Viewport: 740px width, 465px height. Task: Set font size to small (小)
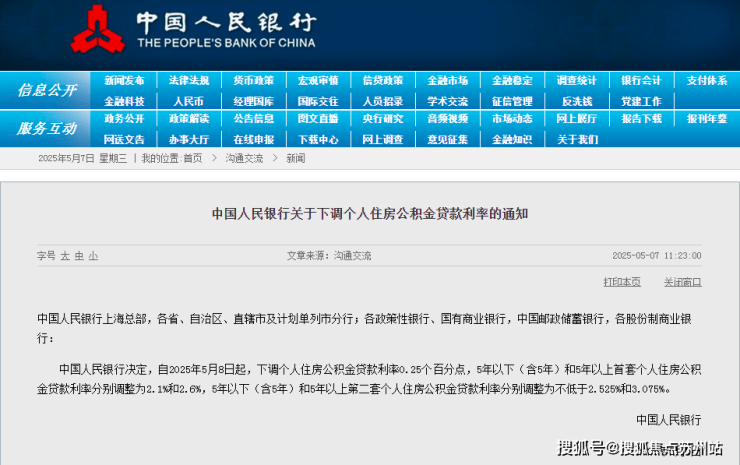pyautogui.click(x=93, y=256)
